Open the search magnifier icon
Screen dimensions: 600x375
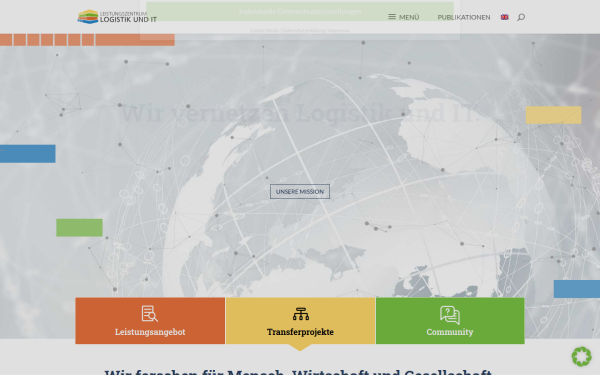click(521, 17)
